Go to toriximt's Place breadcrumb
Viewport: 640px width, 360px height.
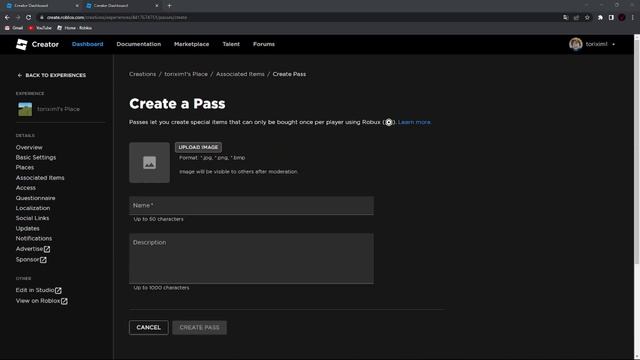pyautogui.click(x=186, y=74)
